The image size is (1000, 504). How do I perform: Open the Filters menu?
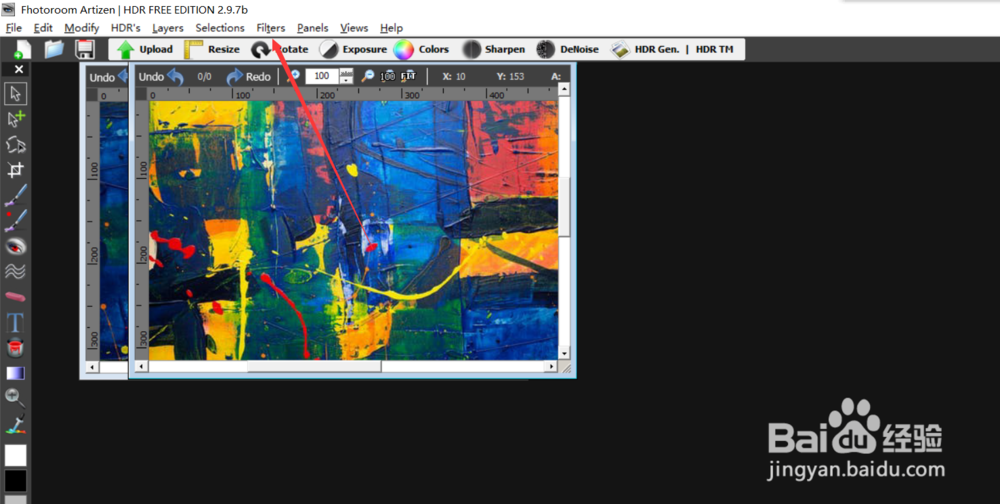click(x=270, y=28)
